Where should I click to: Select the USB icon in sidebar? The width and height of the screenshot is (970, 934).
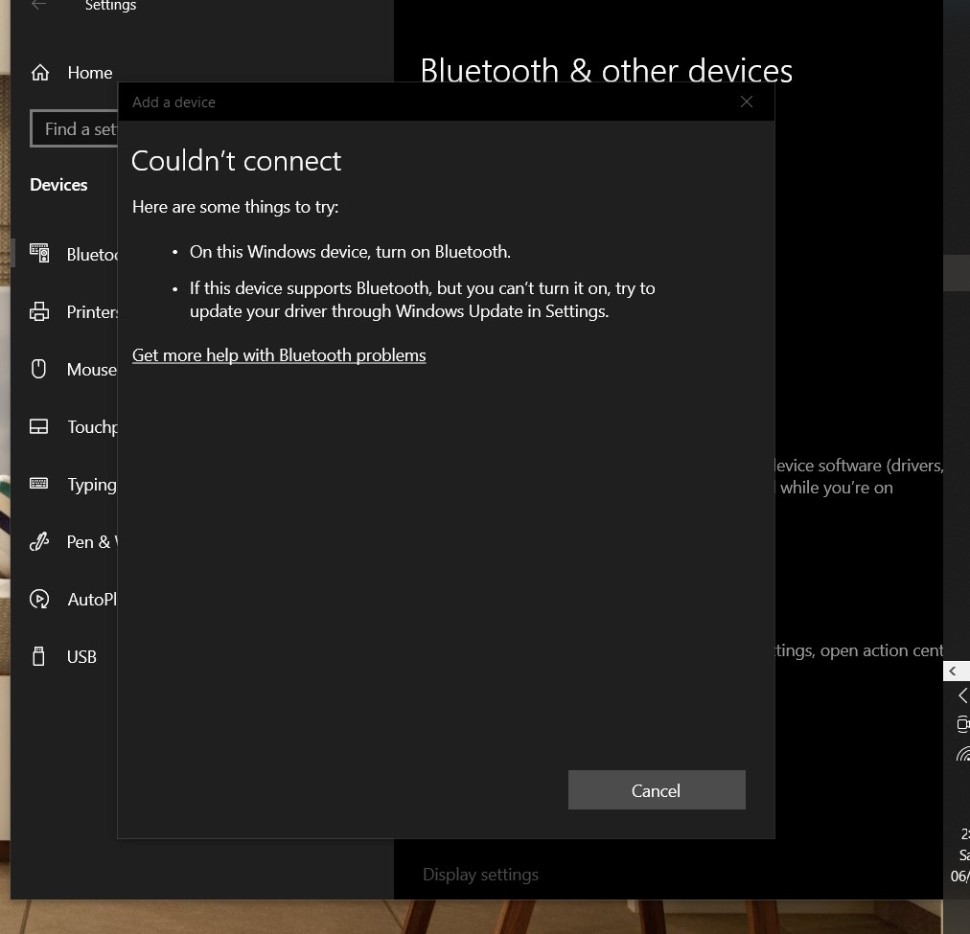tap(38, 656)
